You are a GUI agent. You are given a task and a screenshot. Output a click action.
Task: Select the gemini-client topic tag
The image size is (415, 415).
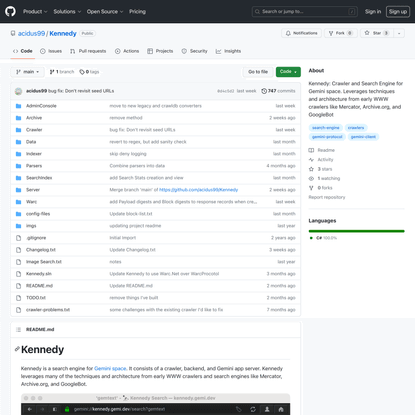[363, 137]
